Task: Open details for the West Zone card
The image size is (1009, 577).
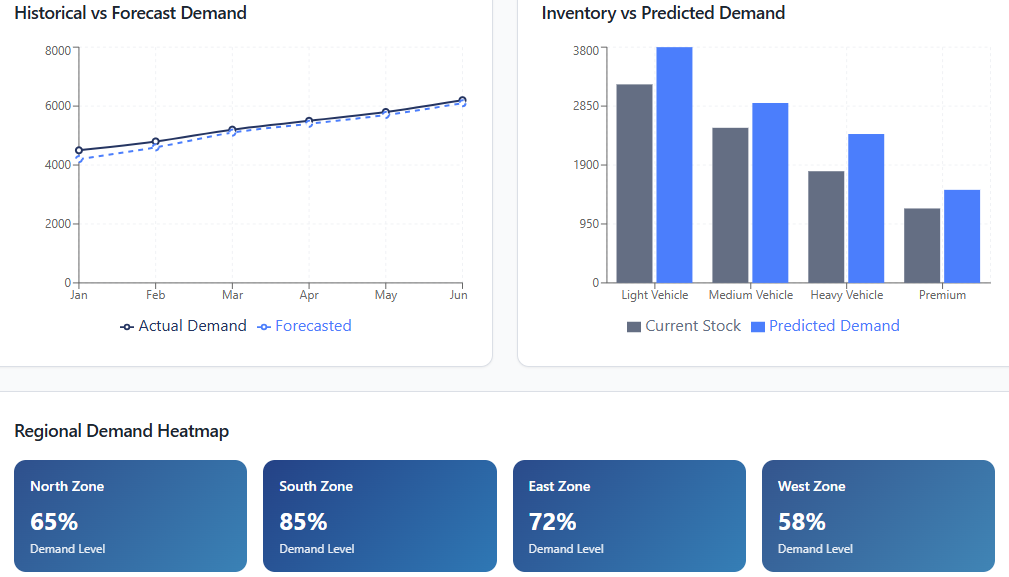Action: [878, 516]
